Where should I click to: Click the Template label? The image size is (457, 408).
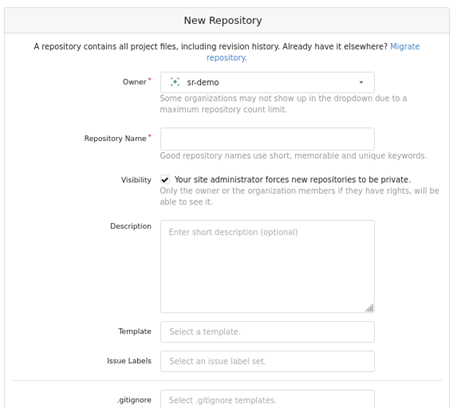(x=135, y=331)
